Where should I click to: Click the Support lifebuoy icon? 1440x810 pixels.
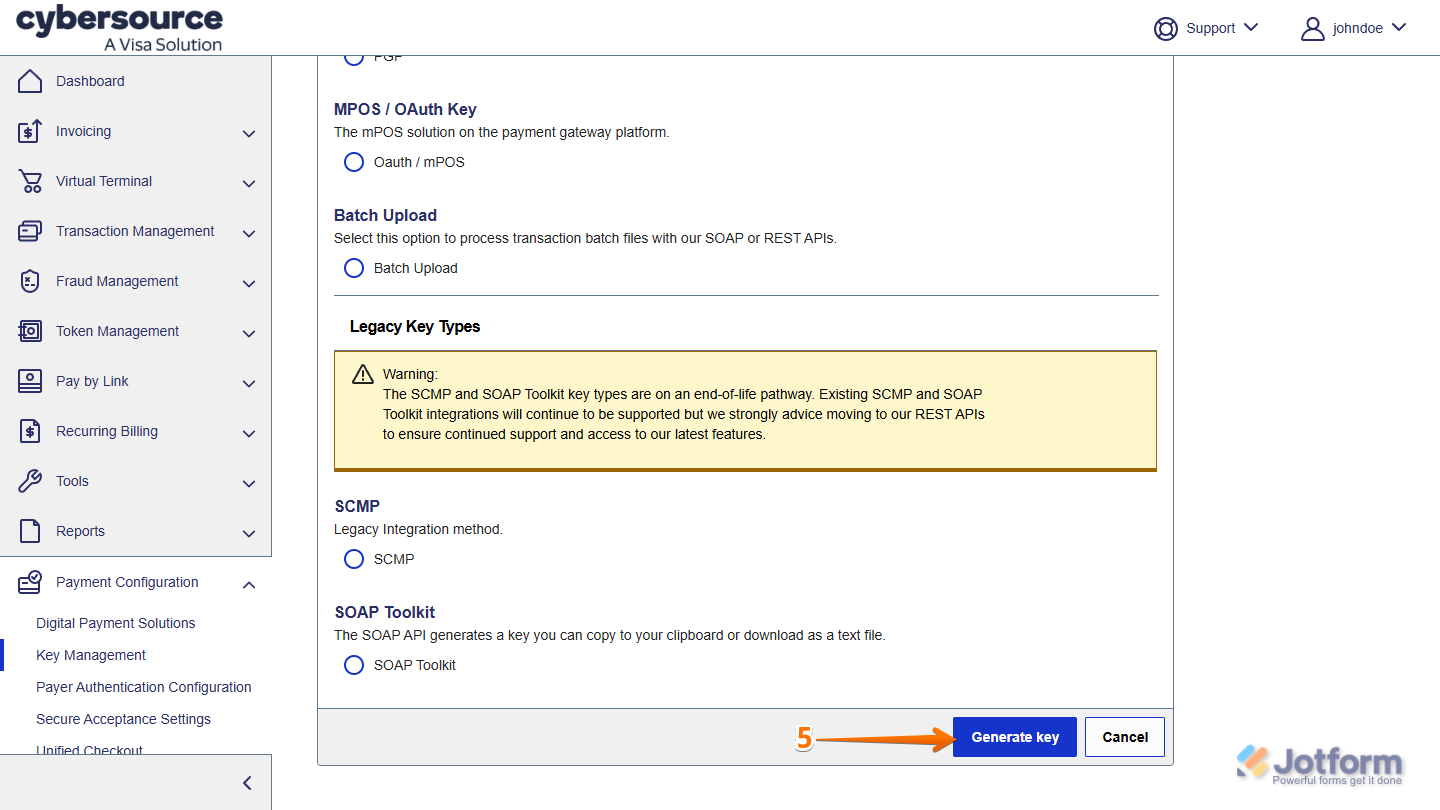tap(1165, 28)
